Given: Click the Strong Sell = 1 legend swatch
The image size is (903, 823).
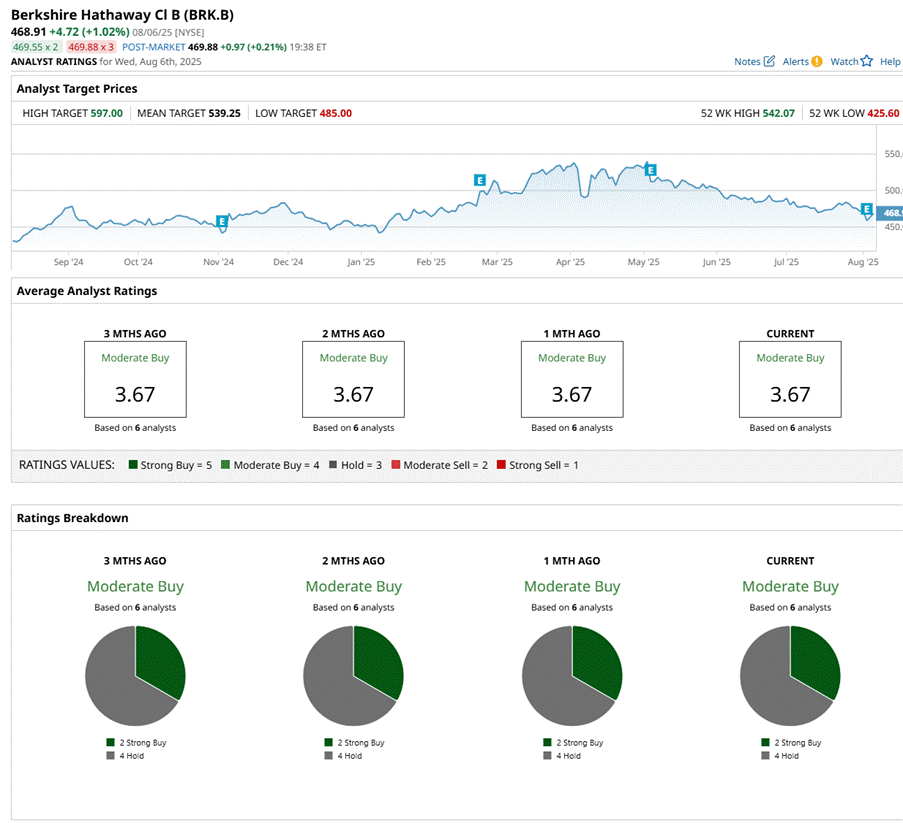Looking at the screenshot, I should (501, 465).
